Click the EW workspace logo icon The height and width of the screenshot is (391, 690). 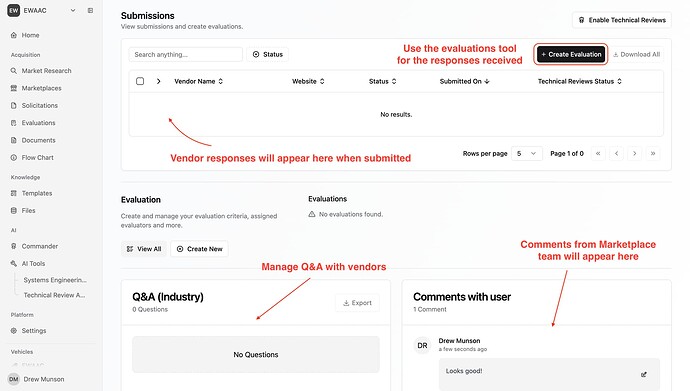(14, 11)
